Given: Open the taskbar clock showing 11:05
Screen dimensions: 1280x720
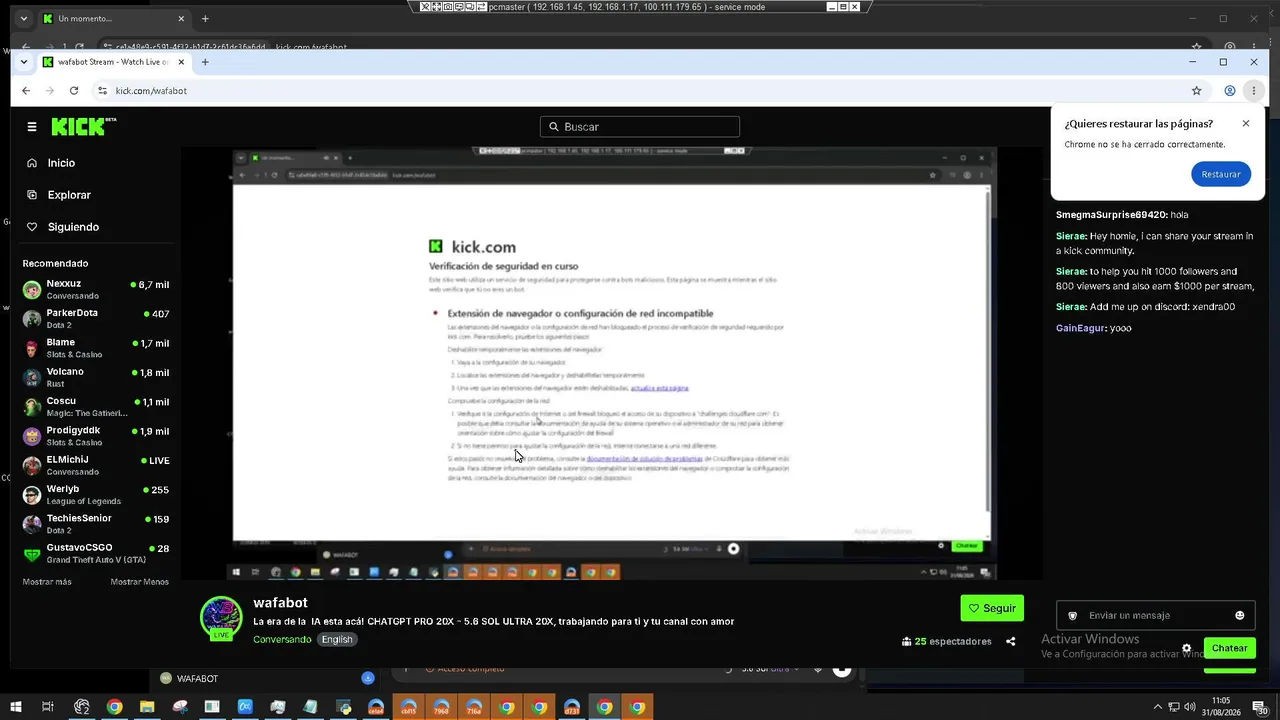Looking at the screenshot, I should [1221, 707].
